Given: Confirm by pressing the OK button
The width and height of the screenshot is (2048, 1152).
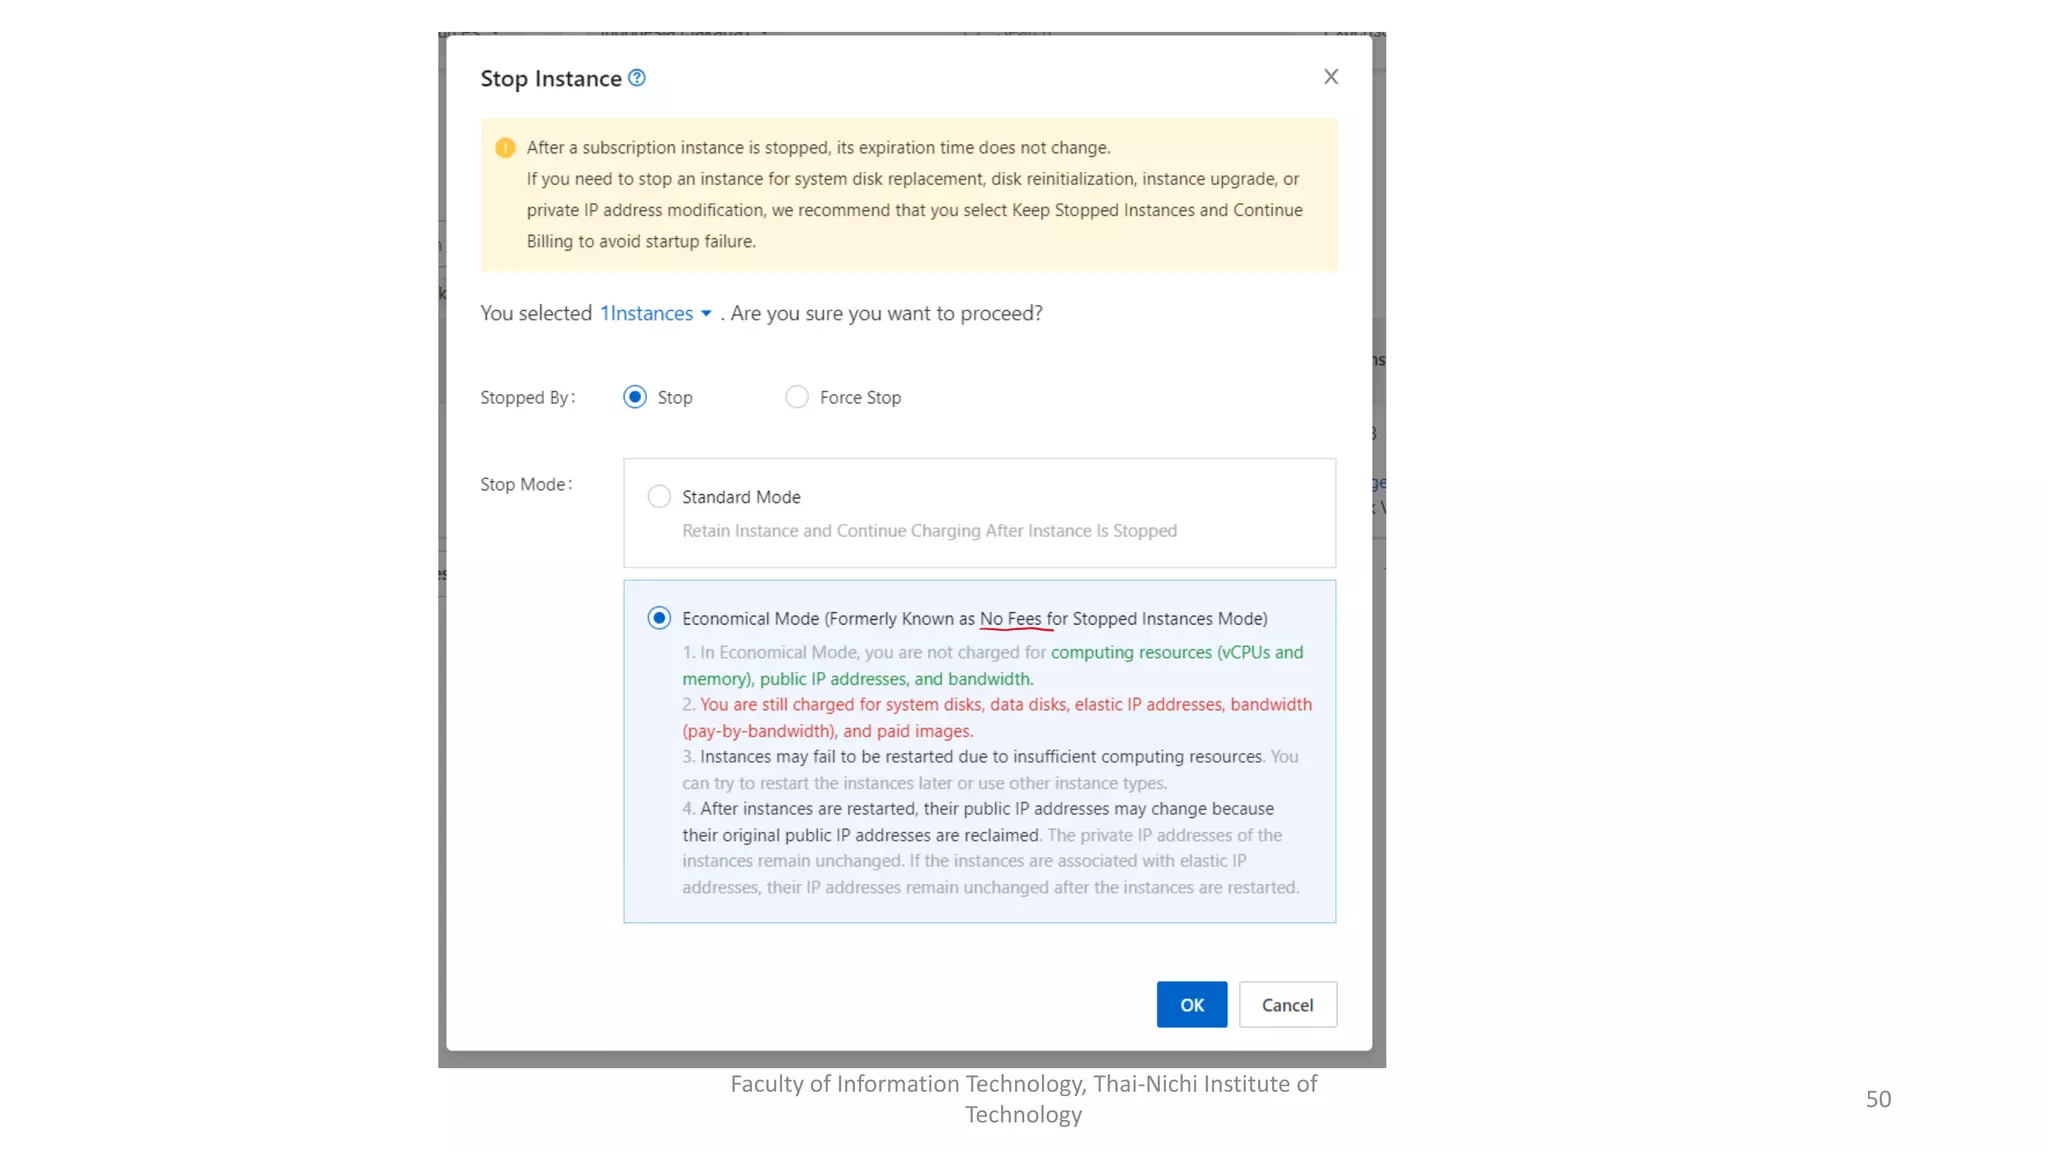Looking at the screenshot, I should [1191, 1004].
